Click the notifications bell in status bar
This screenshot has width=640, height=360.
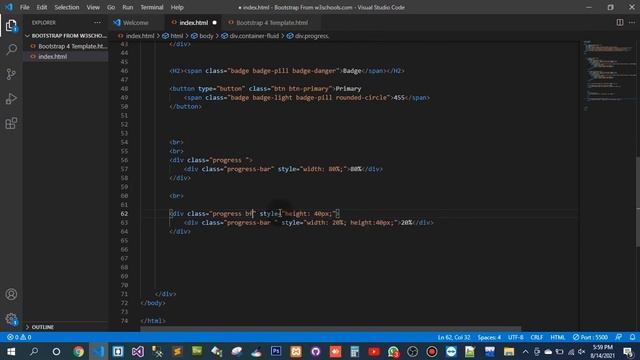[632, 337]
